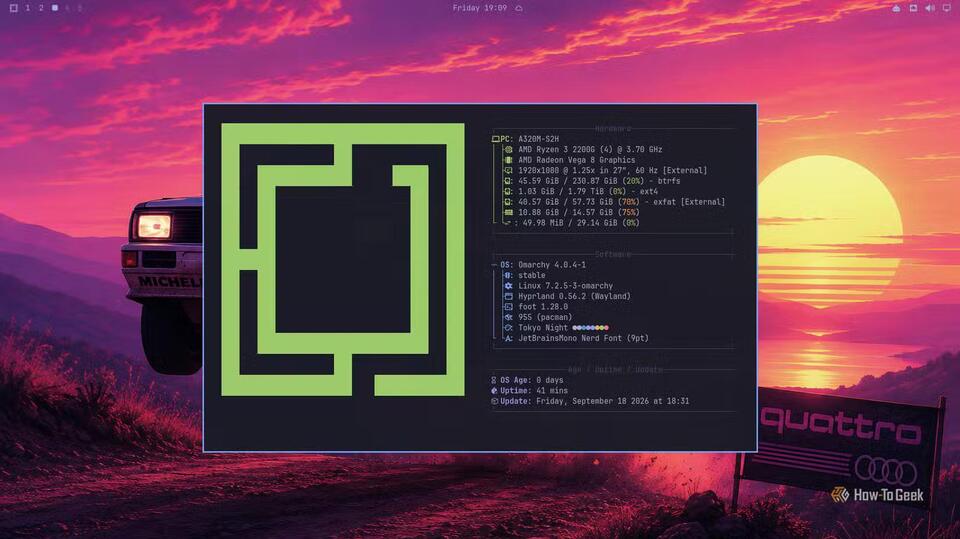Screen dimensions: 960x539
Task: Click 'OS: Omarchy 4.0.4-1' text
Action: pos(543,265)
